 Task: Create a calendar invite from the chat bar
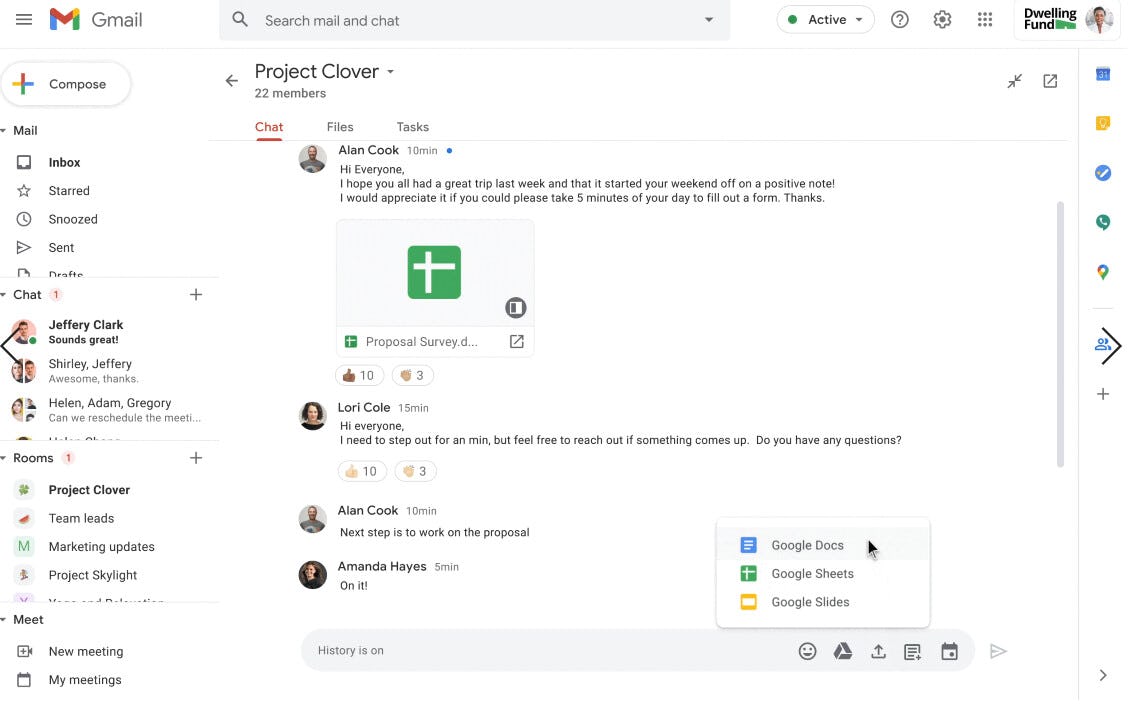point(949,650)
